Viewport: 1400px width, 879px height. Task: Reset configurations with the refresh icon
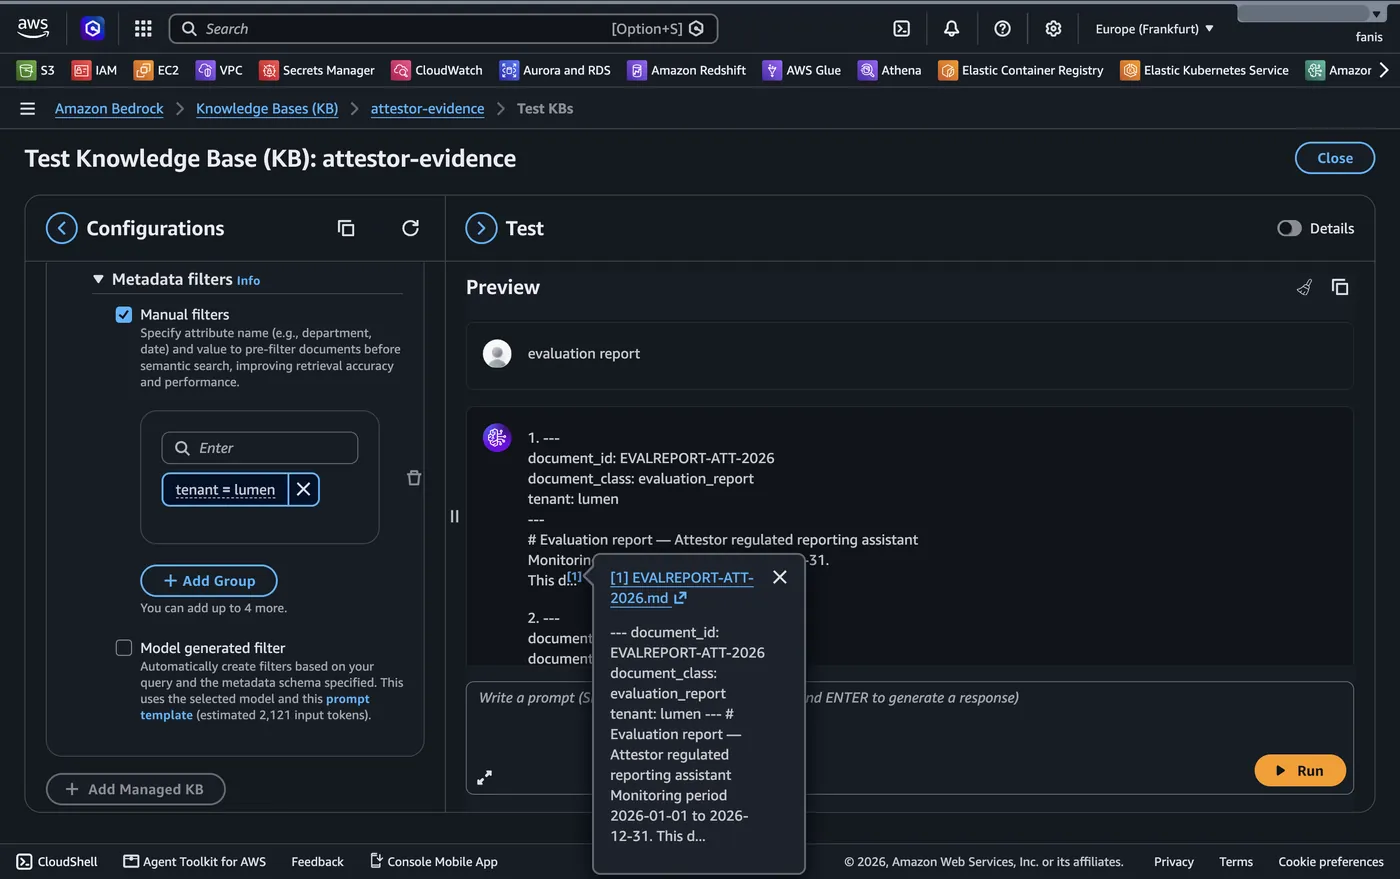point(410,228)
